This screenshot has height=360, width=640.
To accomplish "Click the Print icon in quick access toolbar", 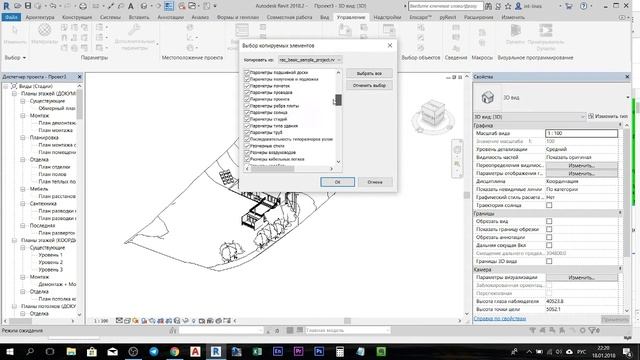I will (83, 6).
